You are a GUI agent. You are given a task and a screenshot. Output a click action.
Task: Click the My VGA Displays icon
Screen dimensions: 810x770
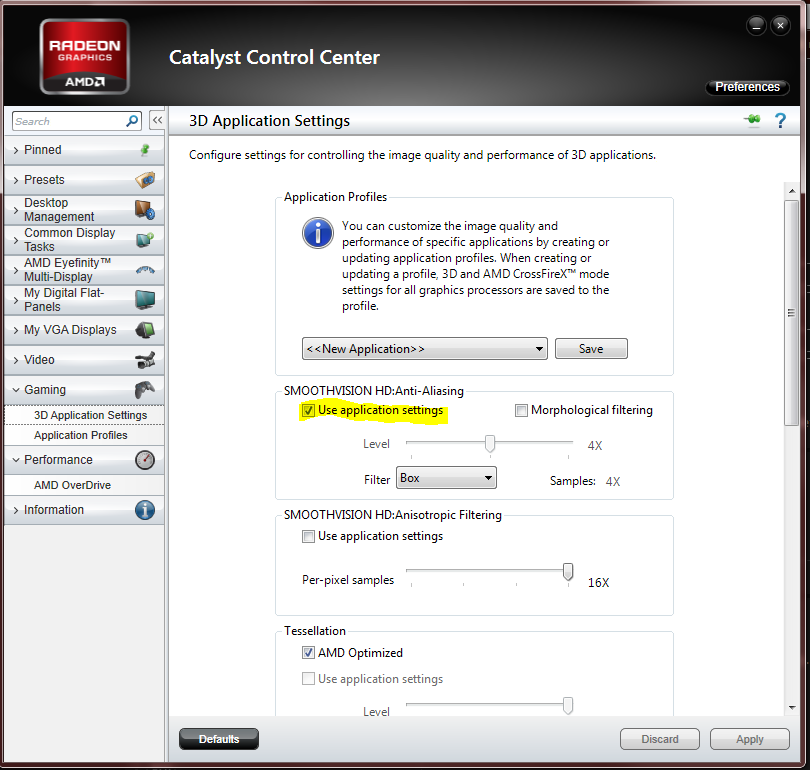tap(145, 329)
